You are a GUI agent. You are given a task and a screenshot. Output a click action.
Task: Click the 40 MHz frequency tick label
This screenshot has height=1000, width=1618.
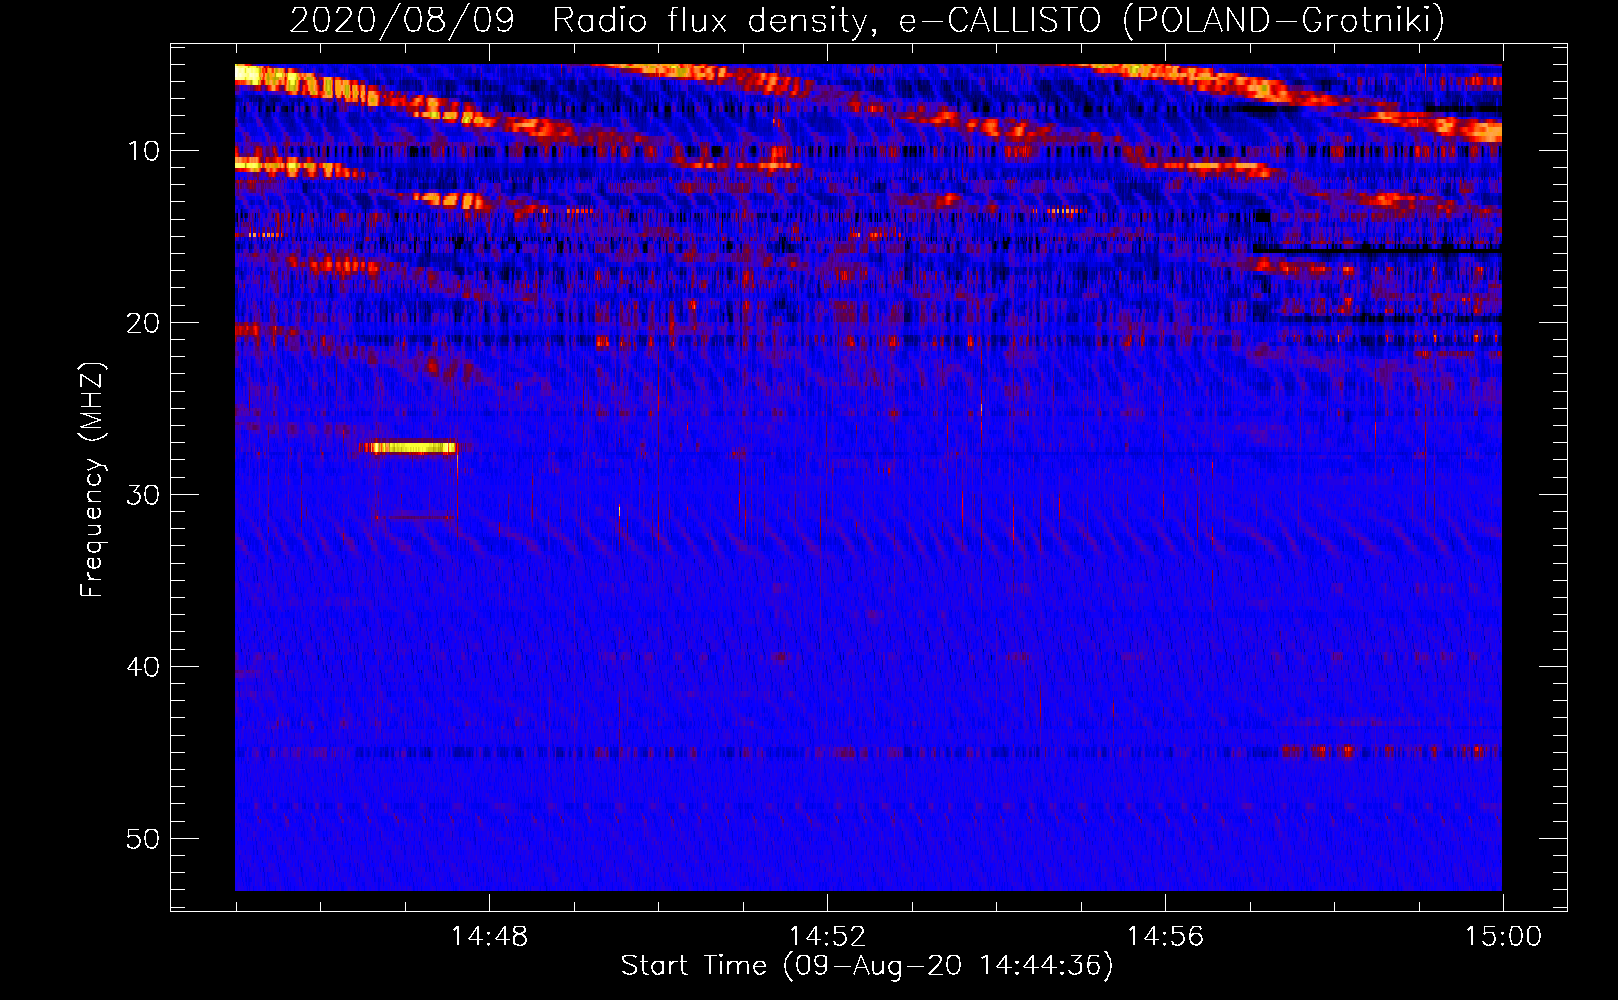click(144, 667)
